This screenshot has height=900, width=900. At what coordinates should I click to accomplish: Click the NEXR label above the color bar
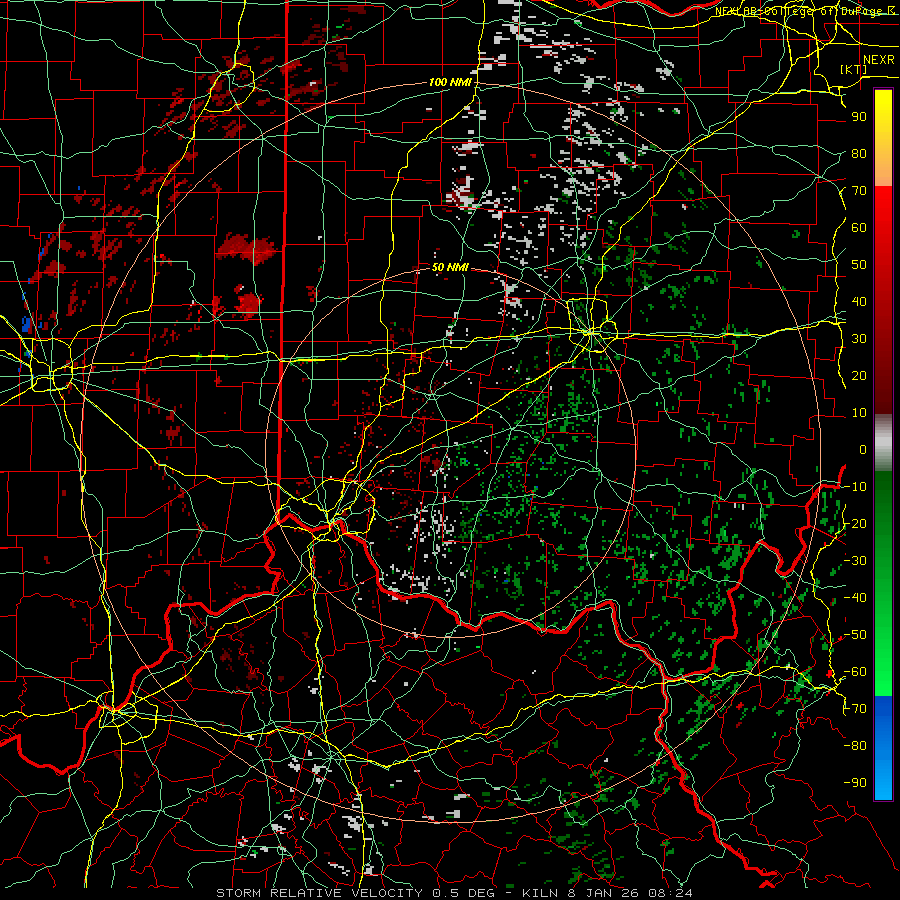pyautogui.click(x=879, y=60)
